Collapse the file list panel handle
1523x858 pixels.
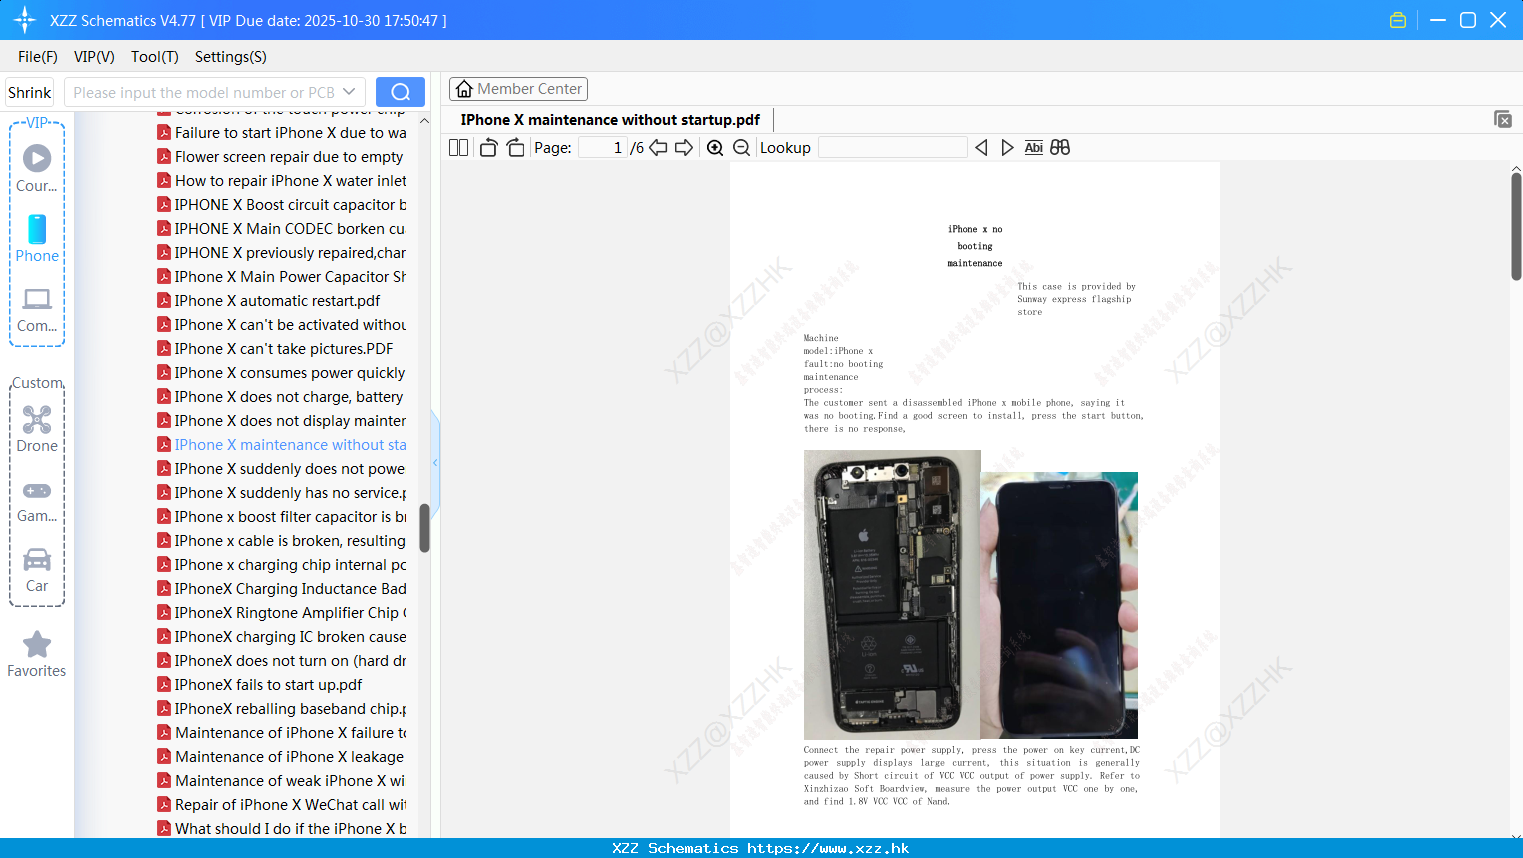tap(435, 462)
